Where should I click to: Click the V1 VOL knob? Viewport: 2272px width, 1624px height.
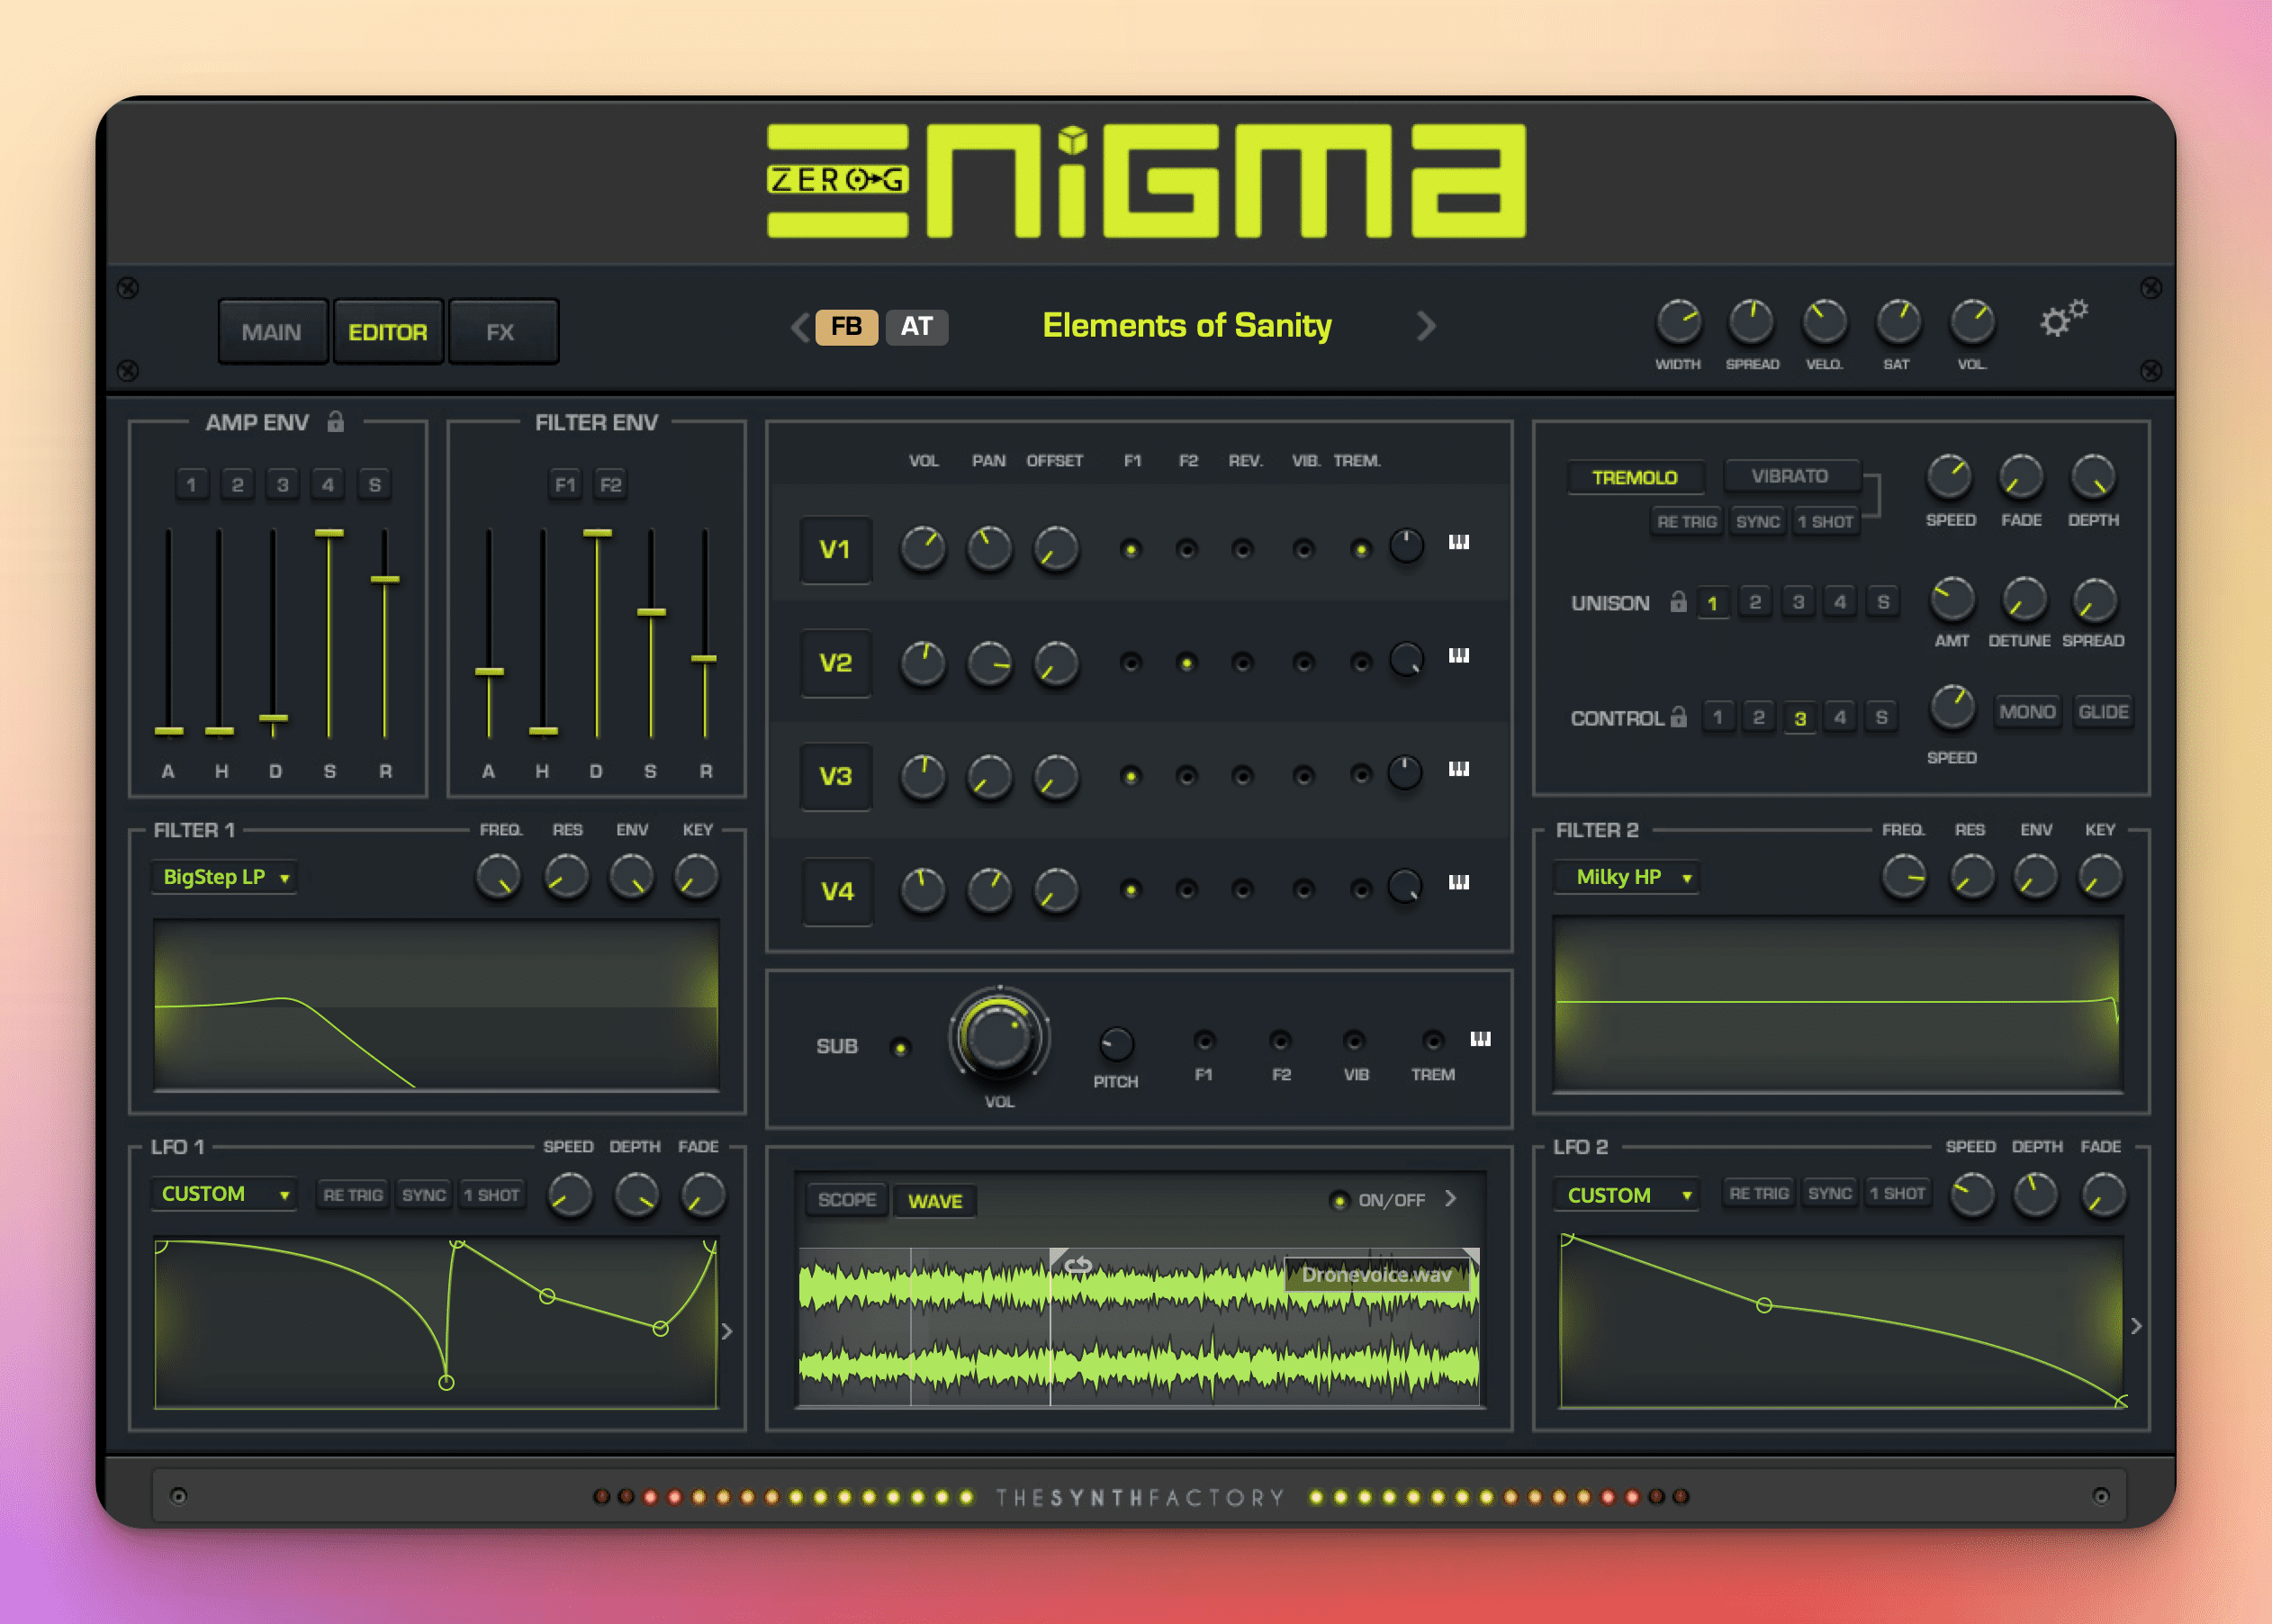(923, 549)
